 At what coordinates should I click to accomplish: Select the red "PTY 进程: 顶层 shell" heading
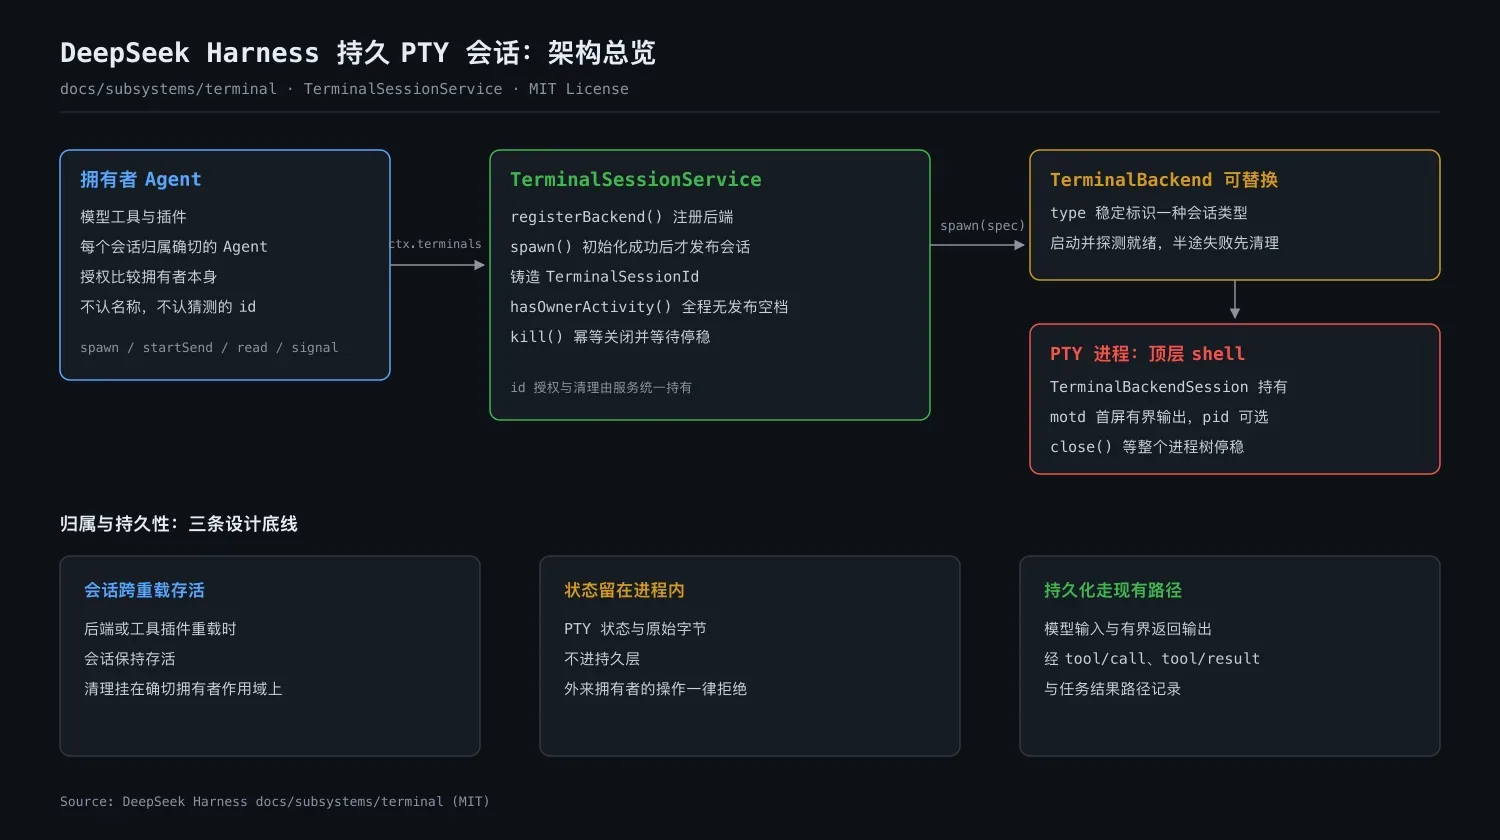click(1147, 353)
